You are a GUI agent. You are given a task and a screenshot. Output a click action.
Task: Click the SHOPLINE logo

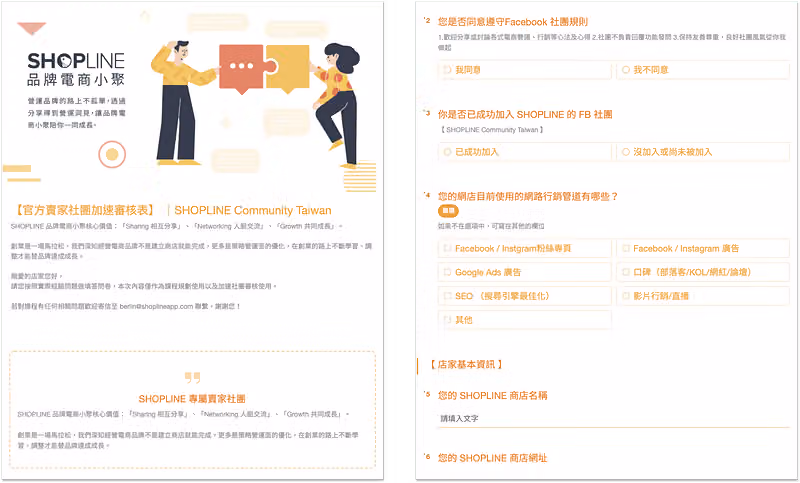pos(76,61)
